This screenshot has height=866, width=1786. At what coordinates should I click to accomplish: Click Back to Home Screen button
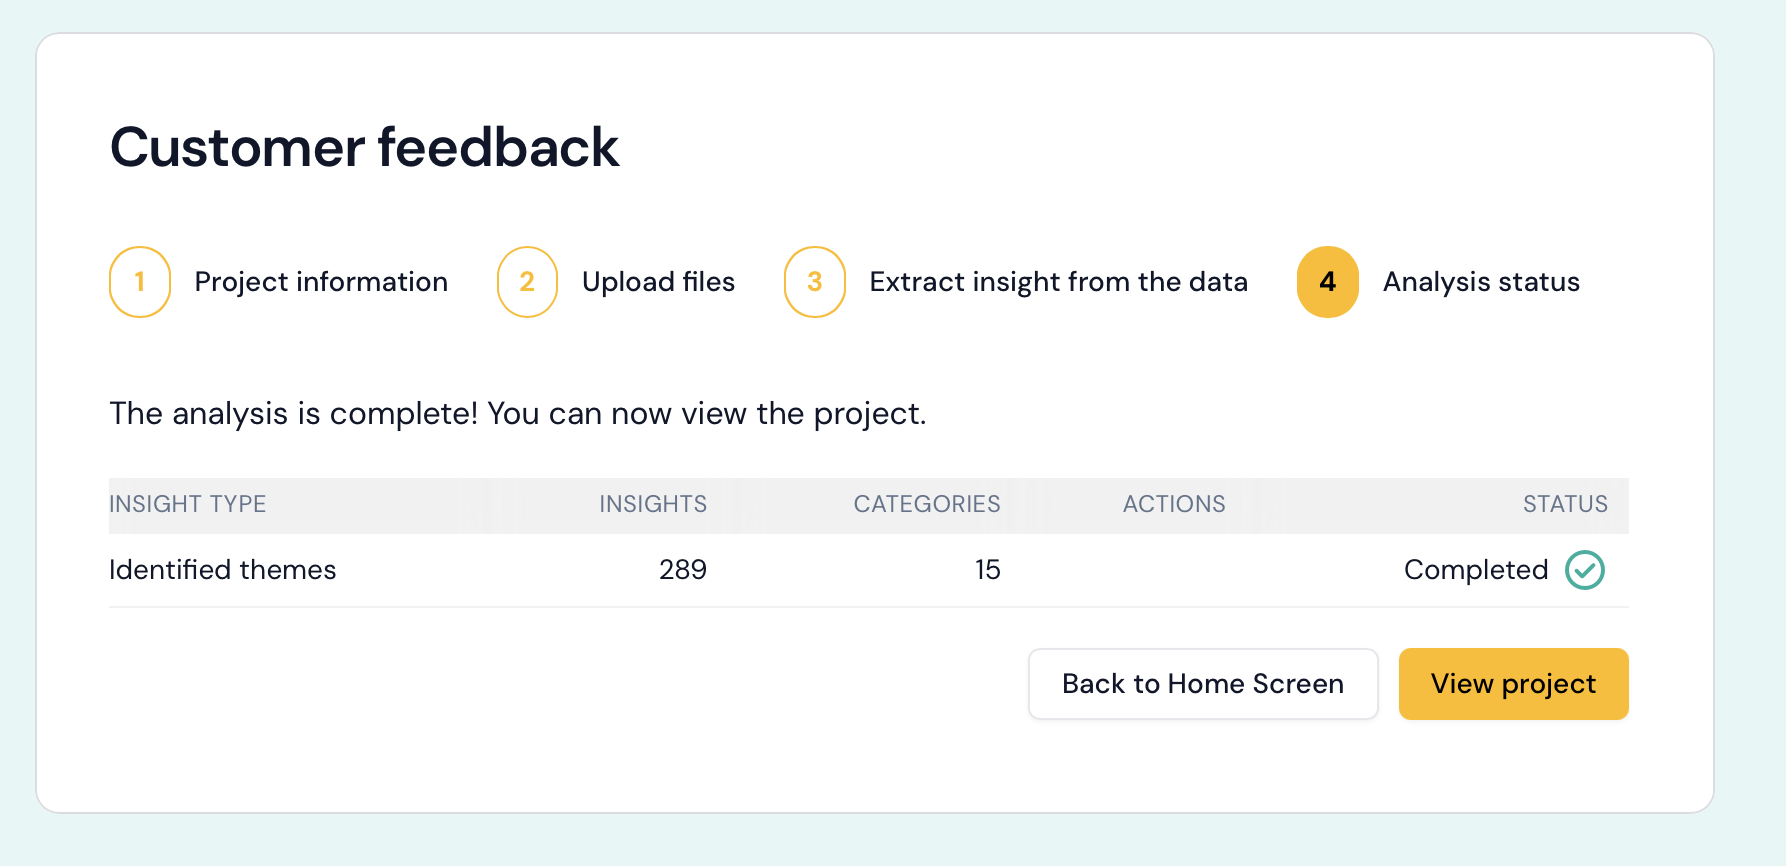click(1203, 684)
